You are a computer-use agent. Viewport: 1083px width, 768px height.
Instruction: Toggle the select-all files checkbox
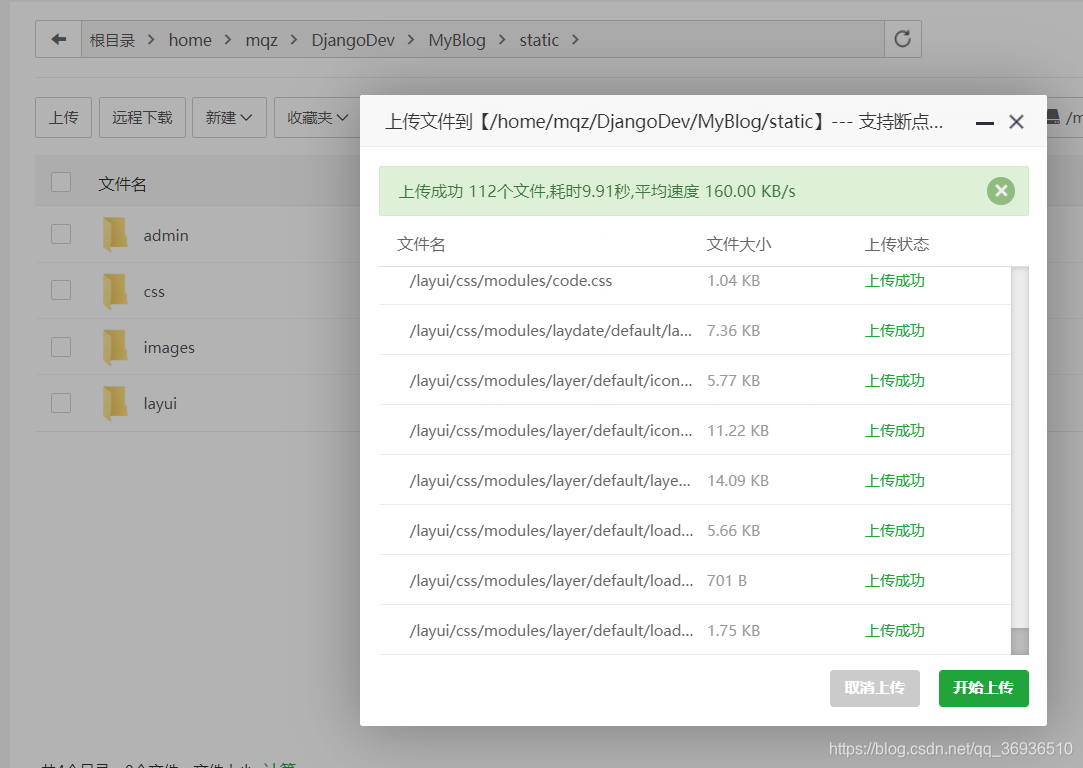[61, 182]
